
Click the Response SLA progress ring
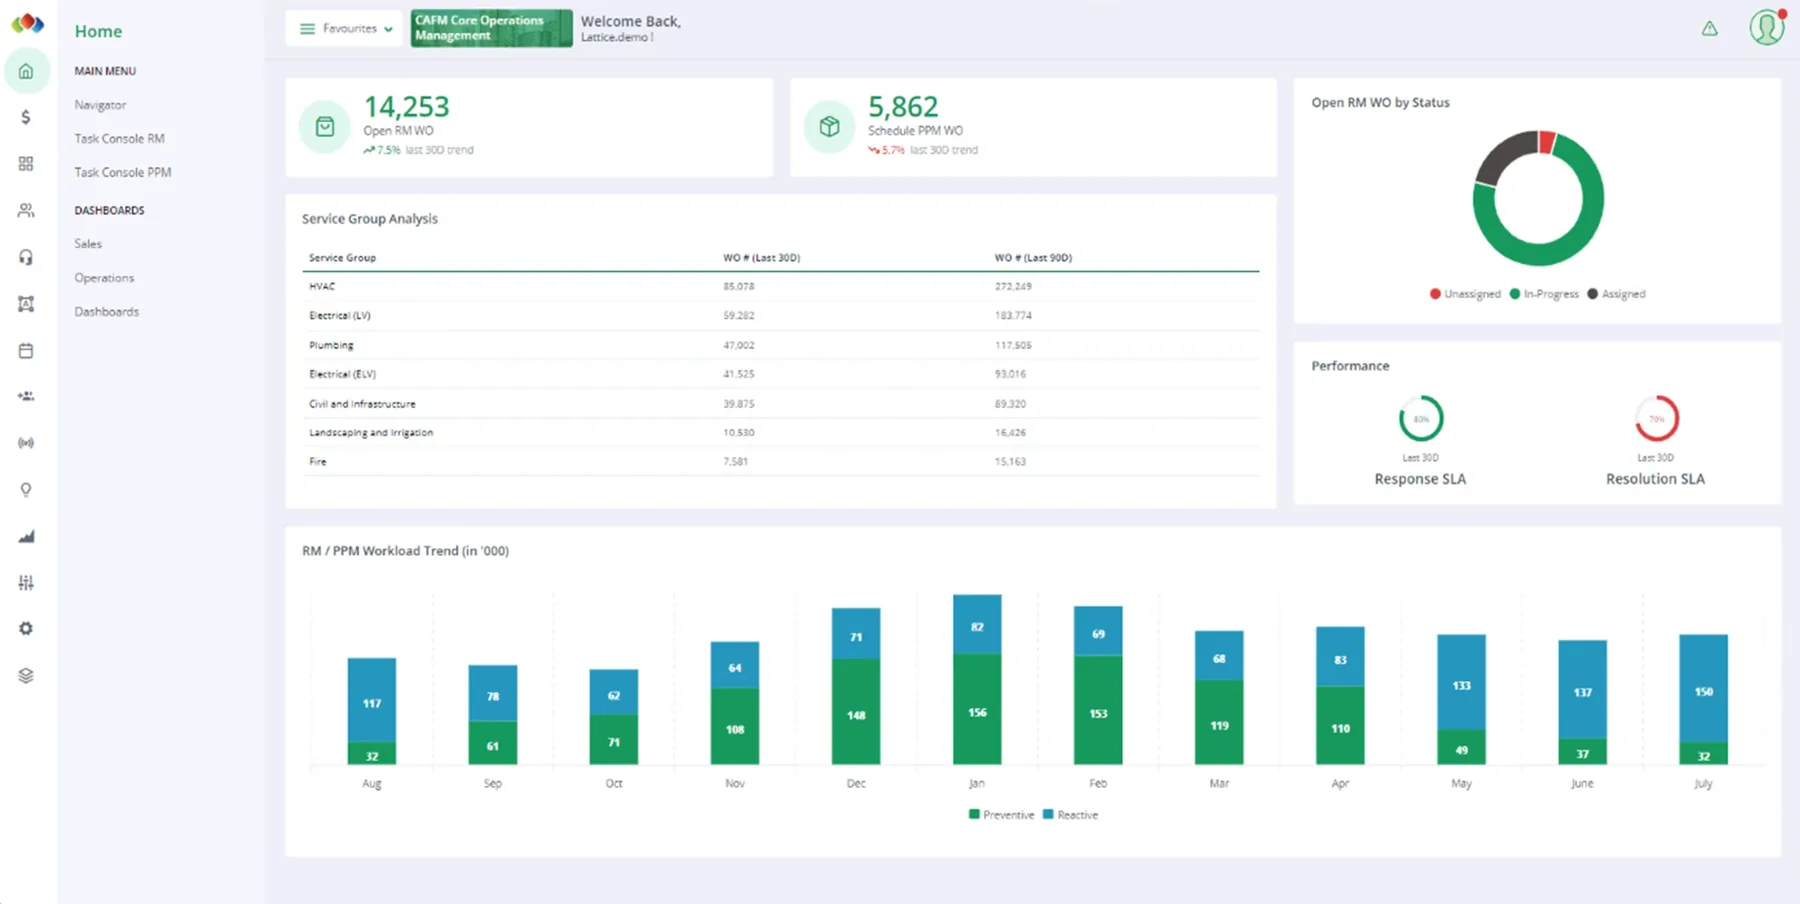[x=1420, y=419]
